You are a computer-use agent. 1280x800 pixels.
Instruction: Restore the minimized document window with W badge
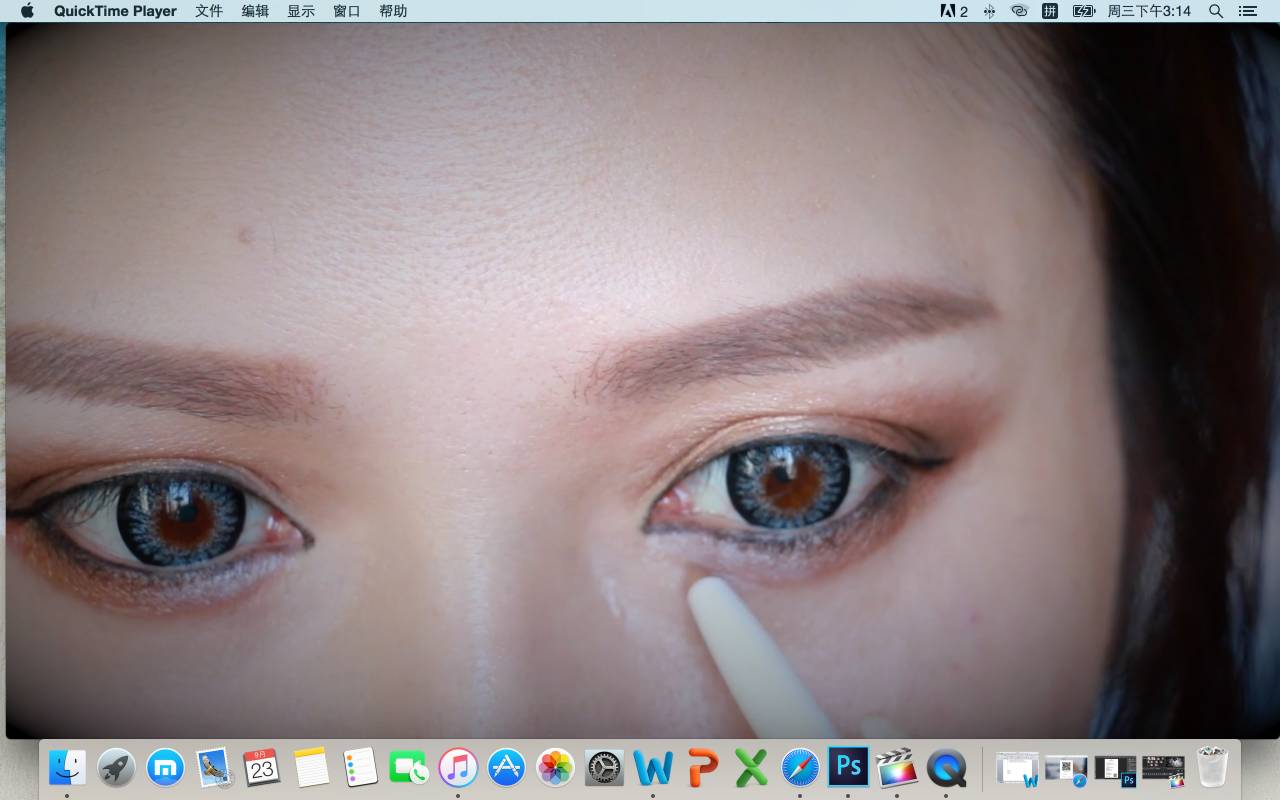pyautogui.click(x=1017, y=769)
